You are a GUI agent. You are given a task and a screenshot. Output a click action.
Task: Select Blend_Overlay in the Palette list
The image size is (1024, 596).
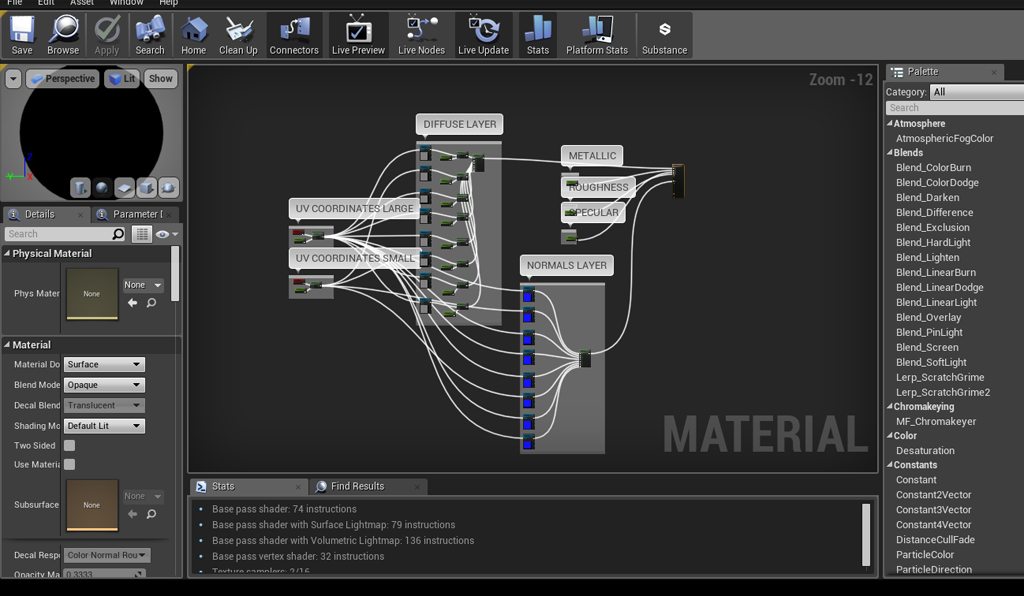pyautogui.click(x=929, y=317)
